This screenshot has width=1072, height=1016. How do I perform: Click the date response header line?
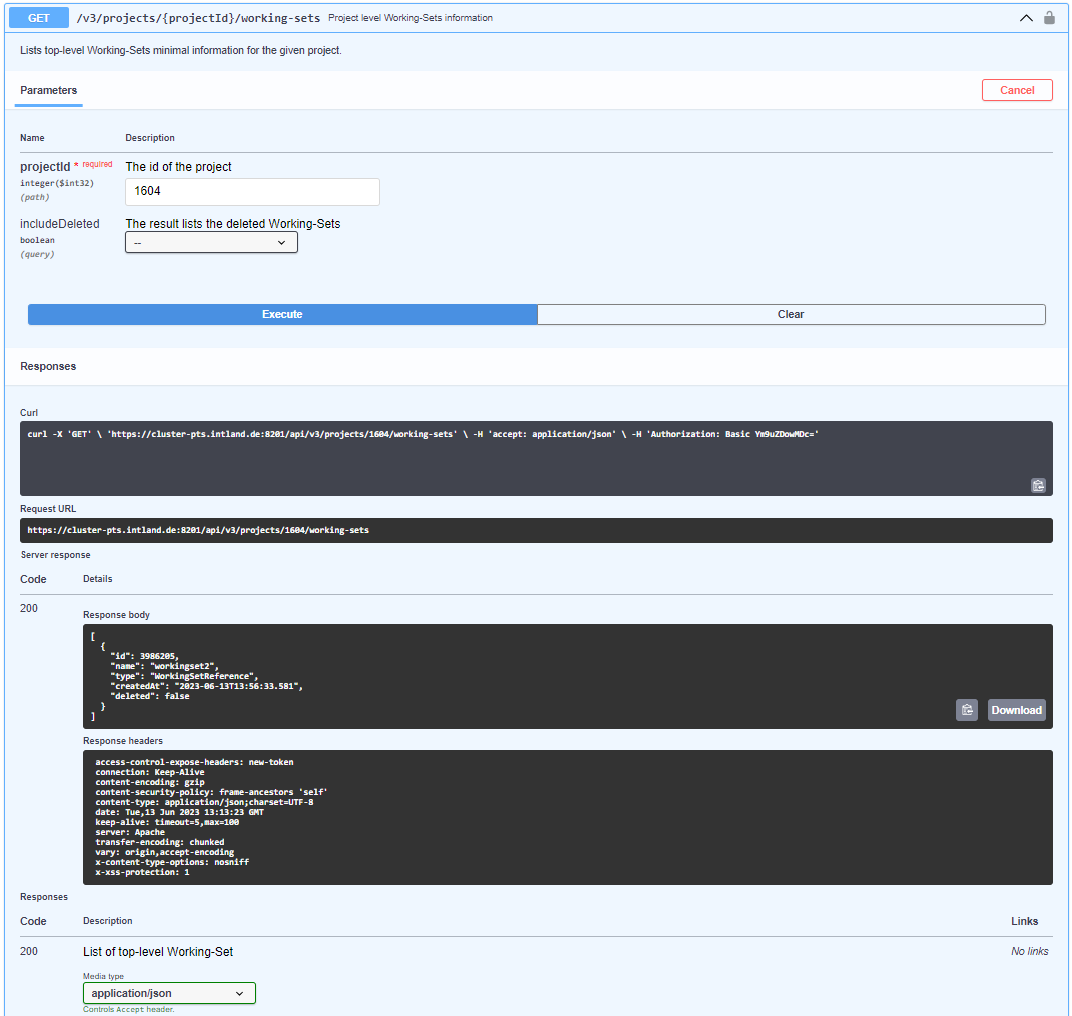pyautogui.click(x=179, y=812)
